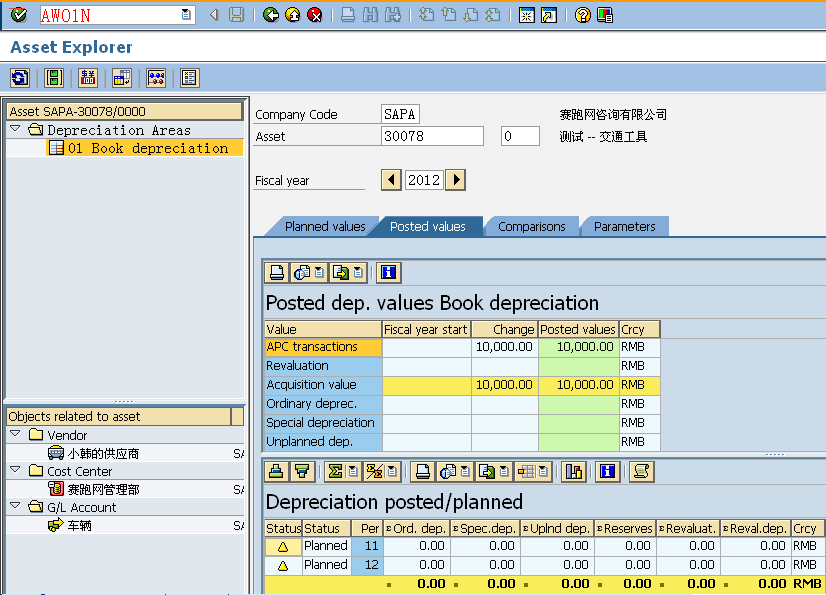The width and height of the screenshot is (826, 595).
Task: Click the list settings toolbar icon
Action: [190, 78]
